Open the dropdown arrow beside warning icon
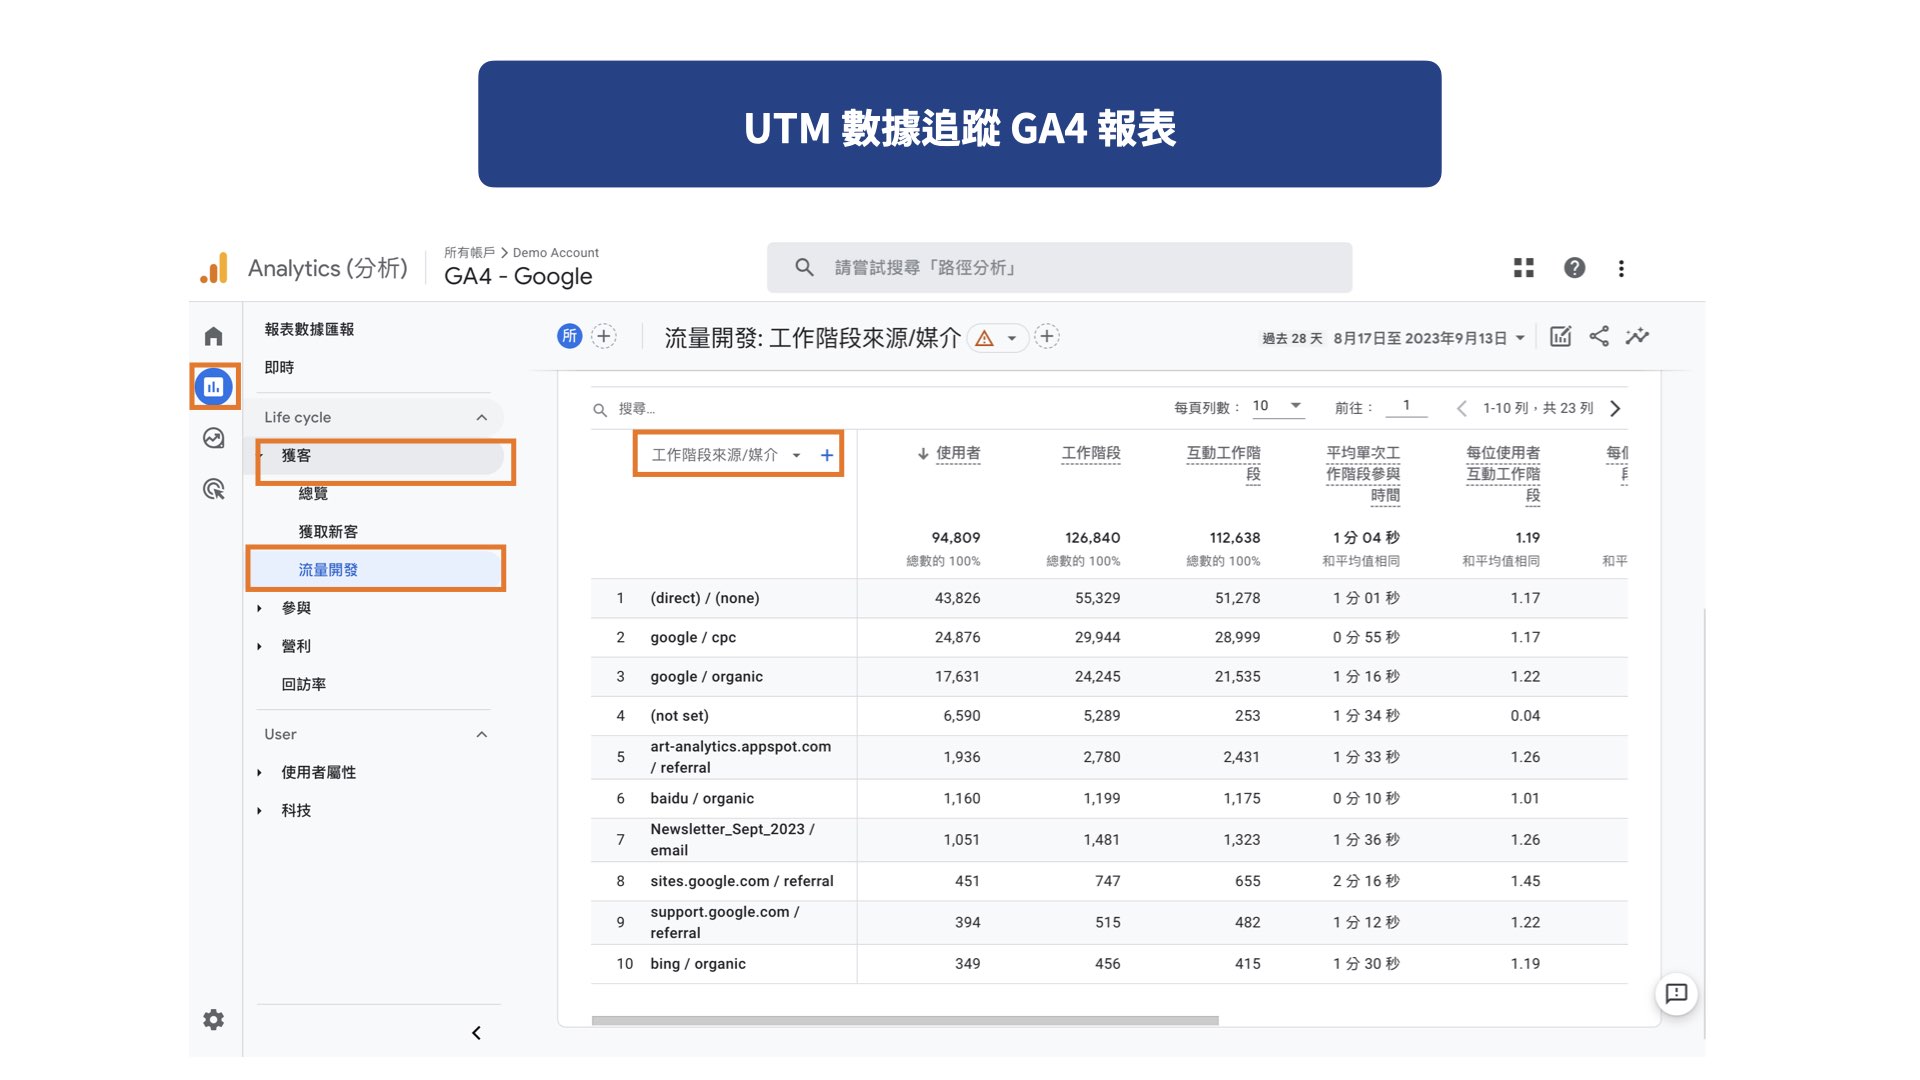The height and width of the screenshot is (1080, 1920). tap(1012, 338)
